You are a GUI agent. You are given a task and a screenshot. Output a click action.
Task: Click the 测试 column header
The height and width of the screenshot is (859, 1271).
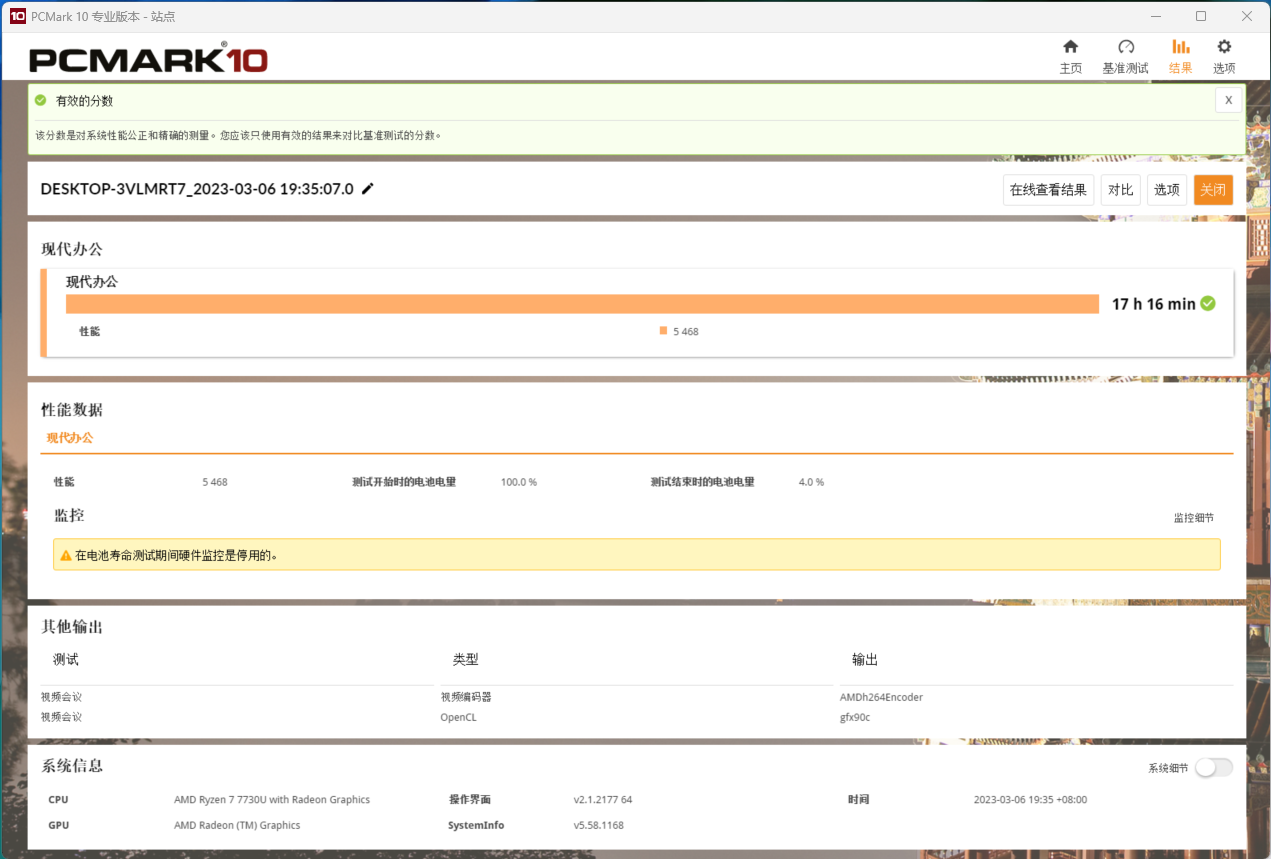coord(66,660)
